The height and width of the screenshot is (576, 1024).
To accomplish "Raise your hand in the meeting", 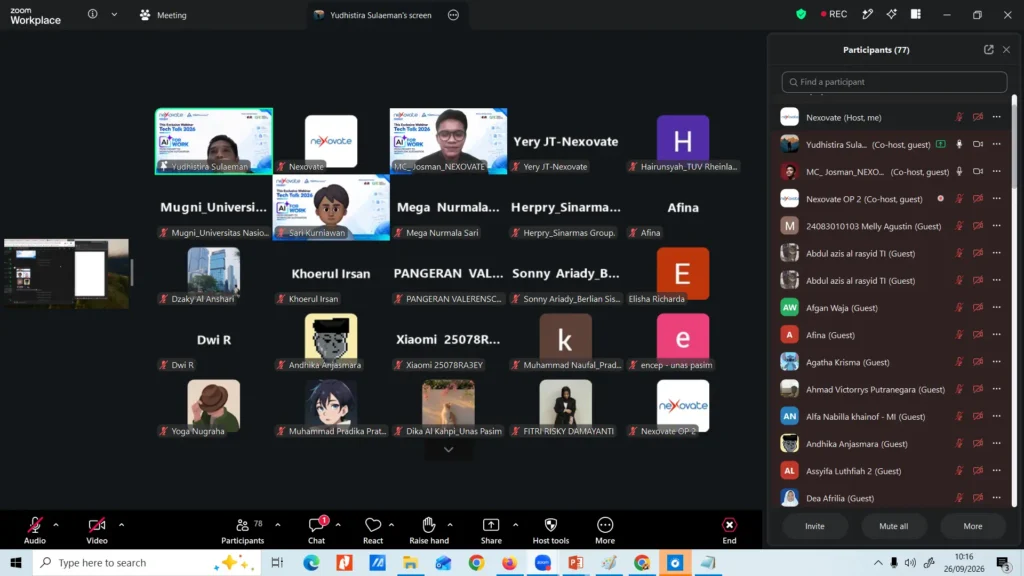I will click(429, 530).
